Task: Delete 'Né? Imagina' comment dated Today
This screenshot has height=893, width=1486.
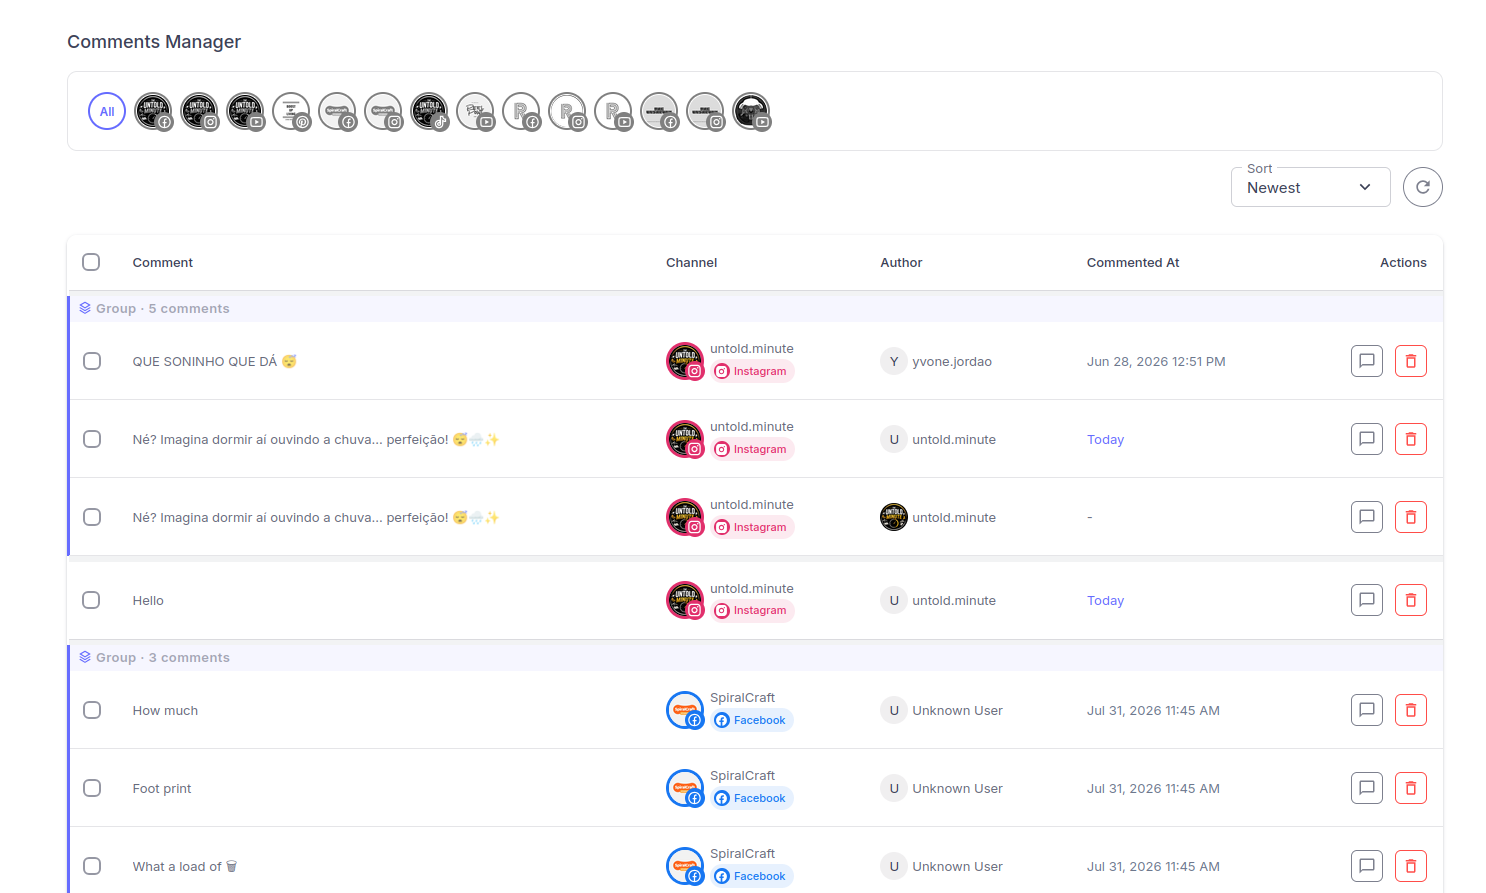Action: coord(1410,439)
